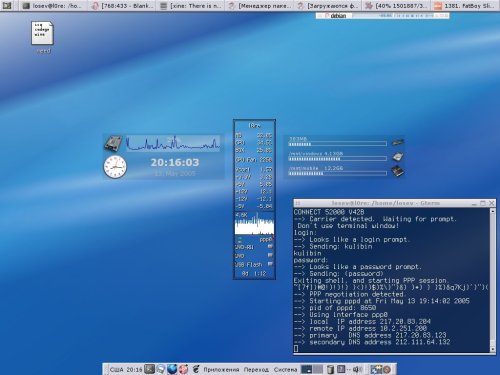
Task: Launch the terminal icon in the bottom panel
Action: (150, 369)
